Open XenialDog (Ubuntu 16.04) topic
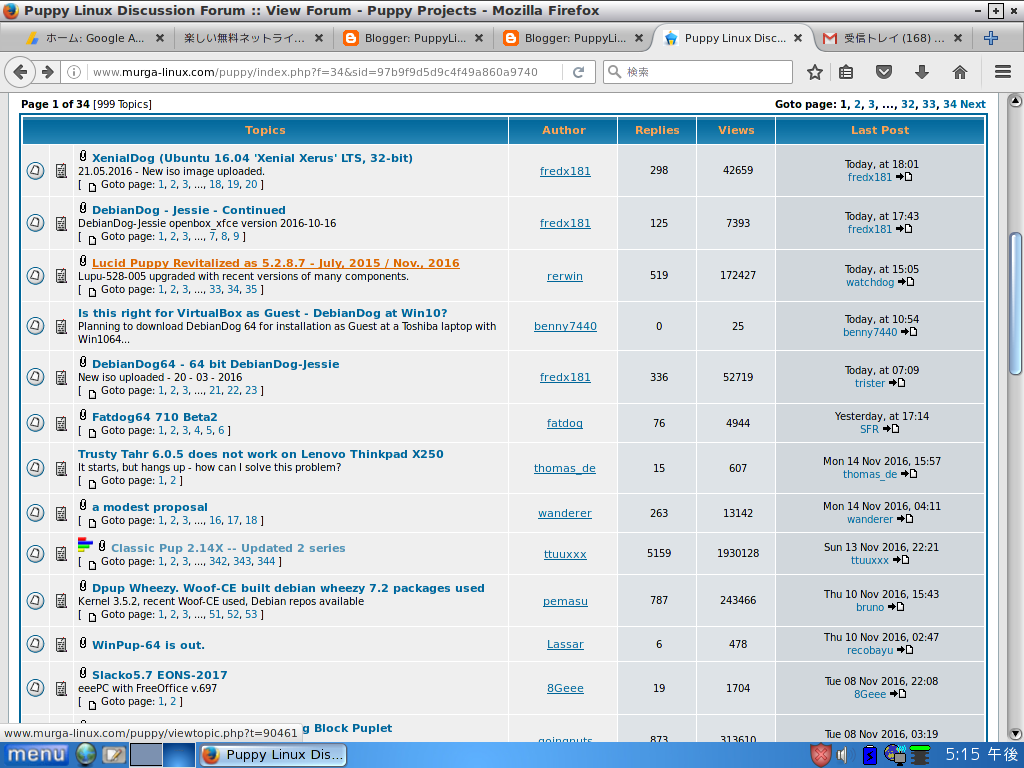The width and height of the screenshot is (1024, 768). (252, 158)
